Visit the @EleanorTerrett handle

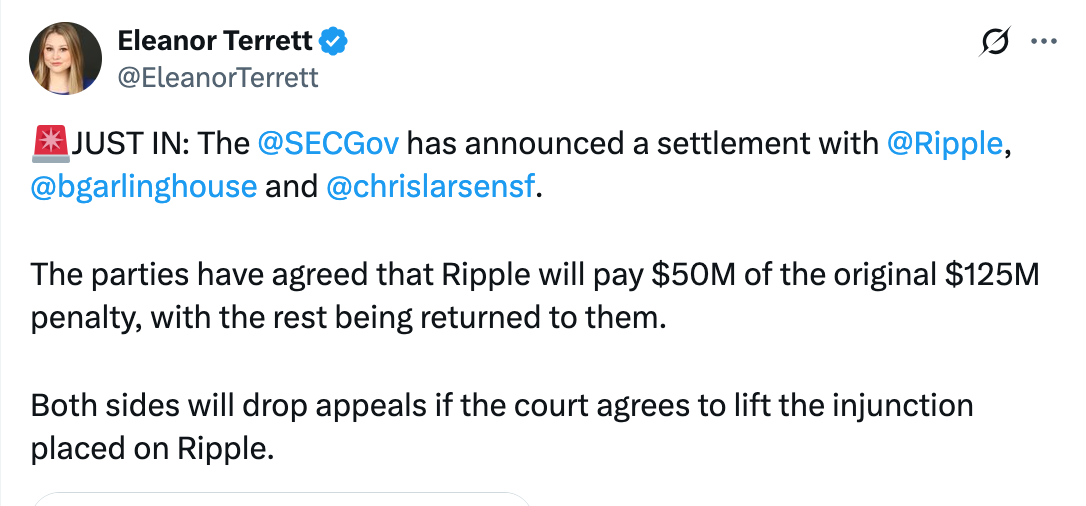218,78
